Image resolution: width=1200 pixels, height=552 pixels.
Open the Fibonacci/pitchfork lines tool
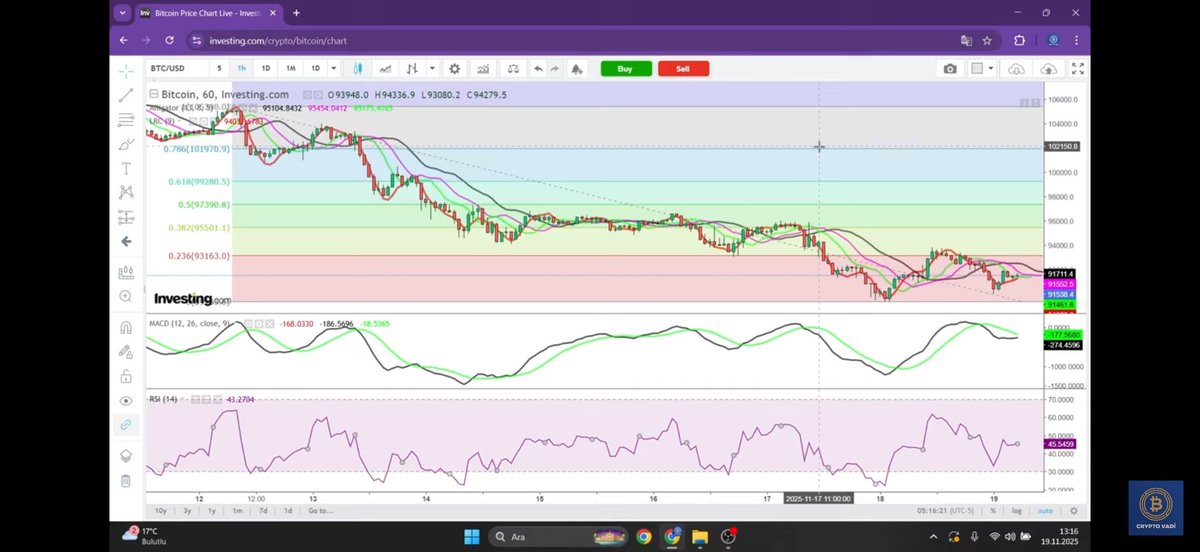click(126, 120)
